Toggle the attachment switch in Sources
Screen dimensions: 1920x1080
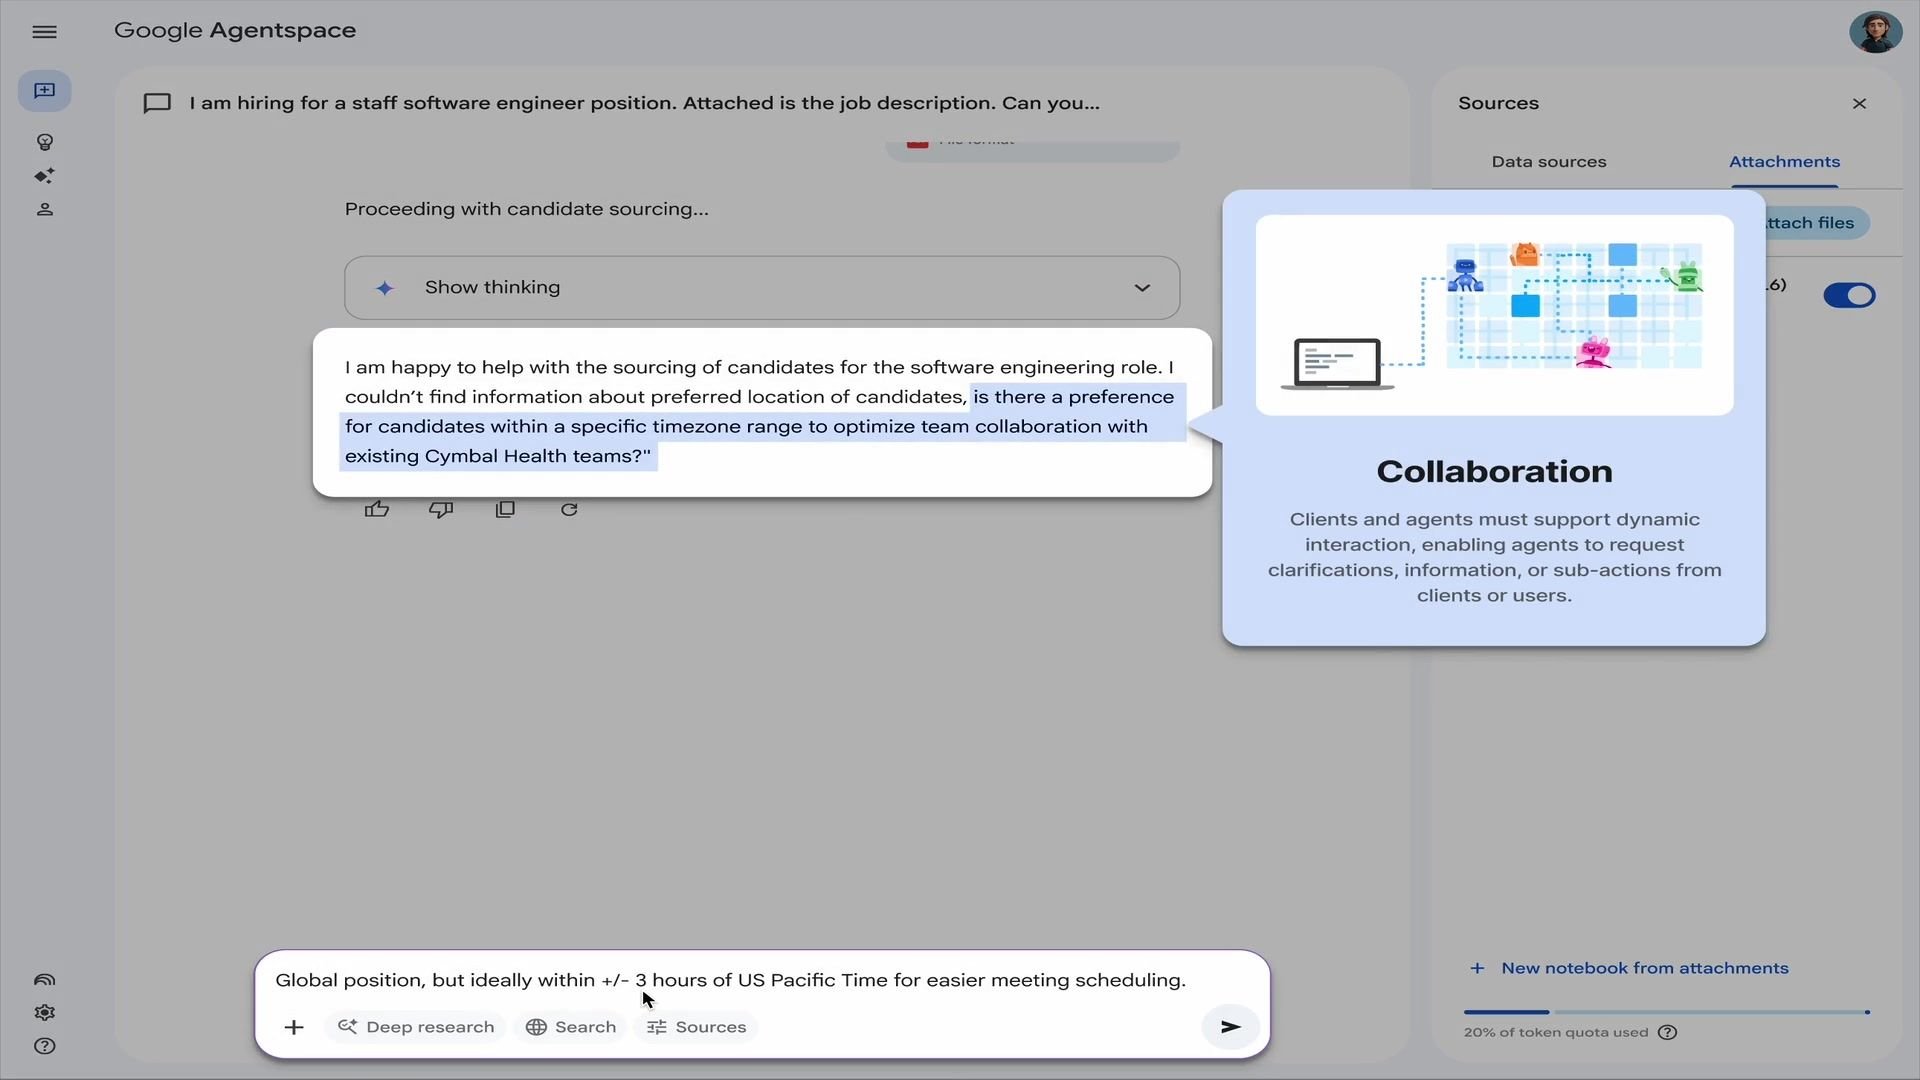click(x=1849, y=295)
